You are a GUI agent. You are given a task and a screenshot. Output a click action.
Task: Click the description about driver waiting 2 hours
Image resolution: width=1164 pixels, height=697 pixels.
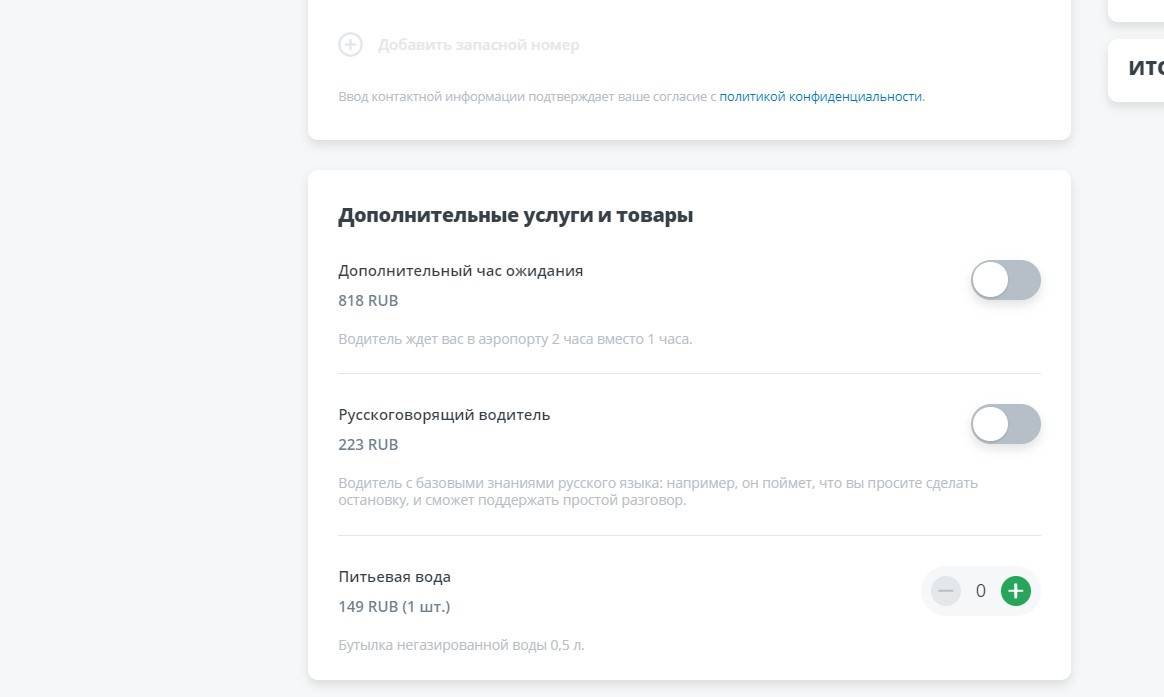point(515,339)
